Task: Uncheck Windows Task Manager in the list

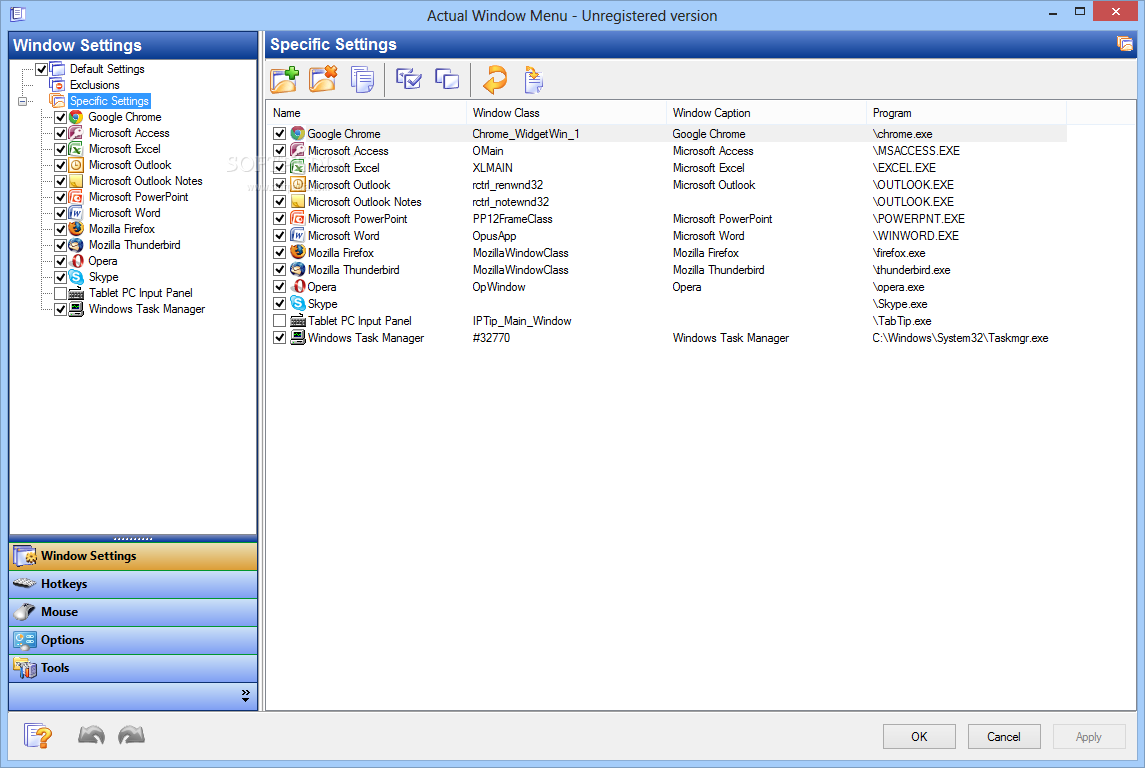Action: 279,337
